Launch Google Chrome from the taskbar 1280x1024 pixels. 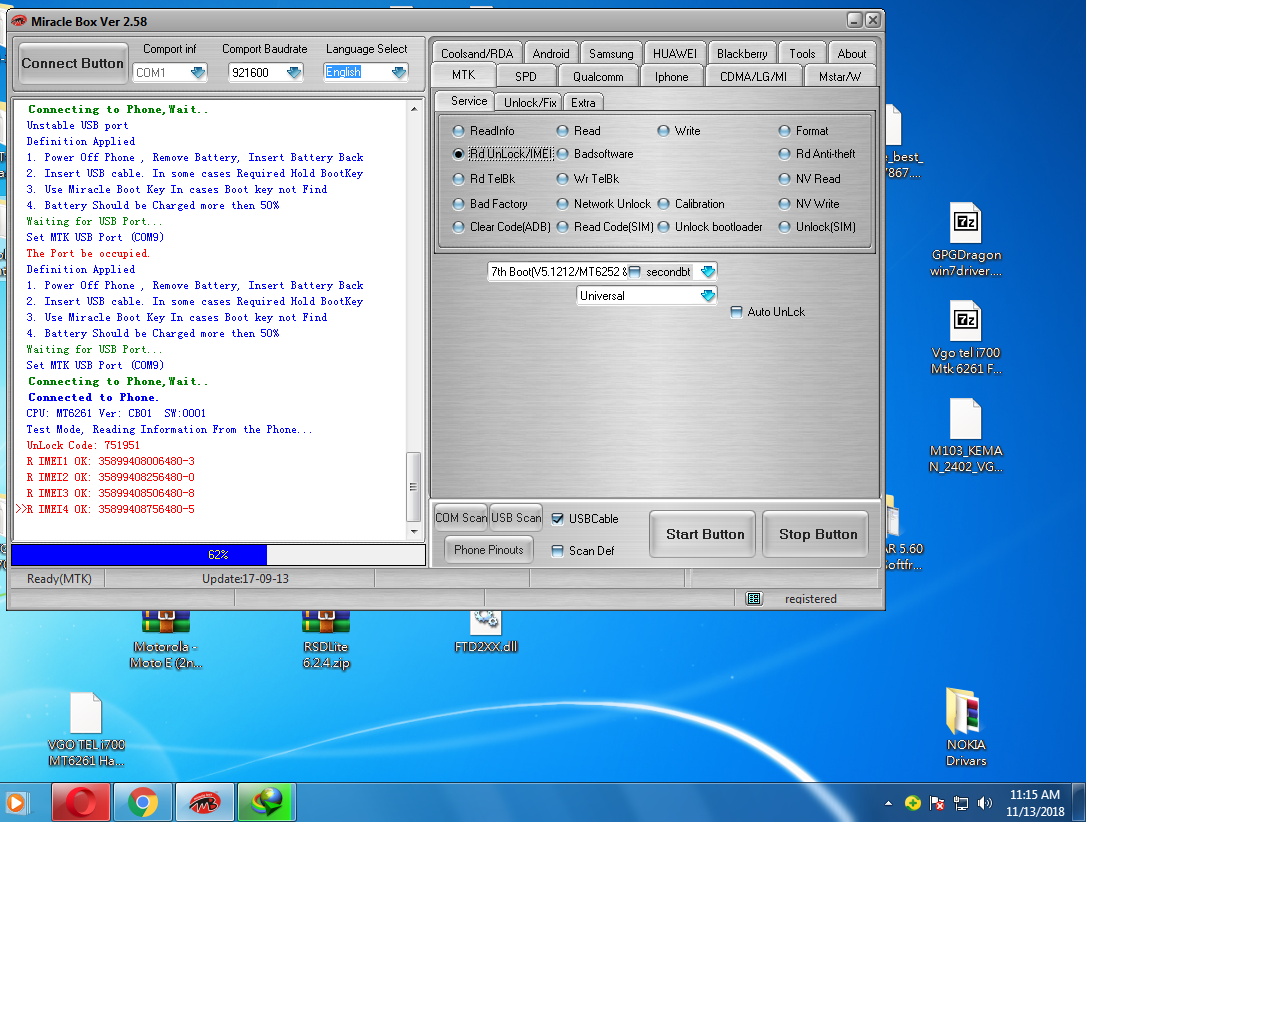click(x=143, y=802)
